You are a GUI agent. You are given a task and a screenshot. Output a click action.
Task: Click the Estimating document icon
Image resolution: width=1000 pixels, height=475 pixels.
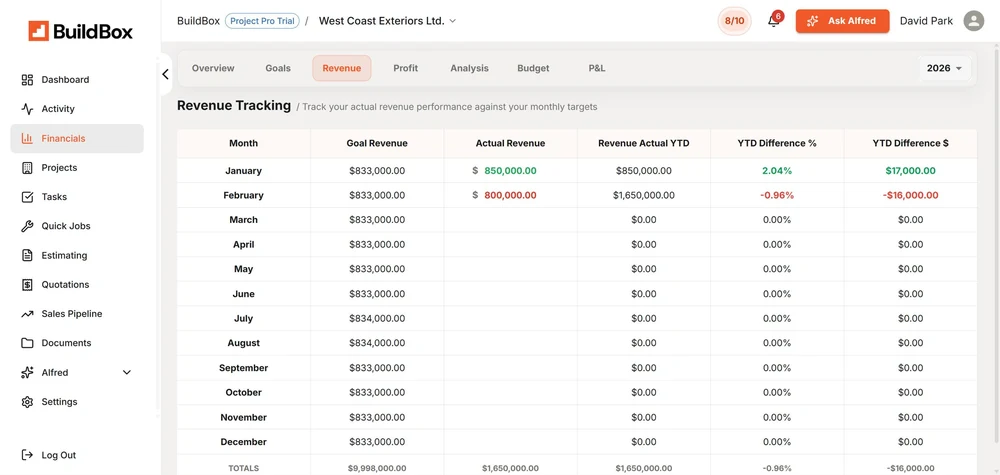[x=27, y=256]
